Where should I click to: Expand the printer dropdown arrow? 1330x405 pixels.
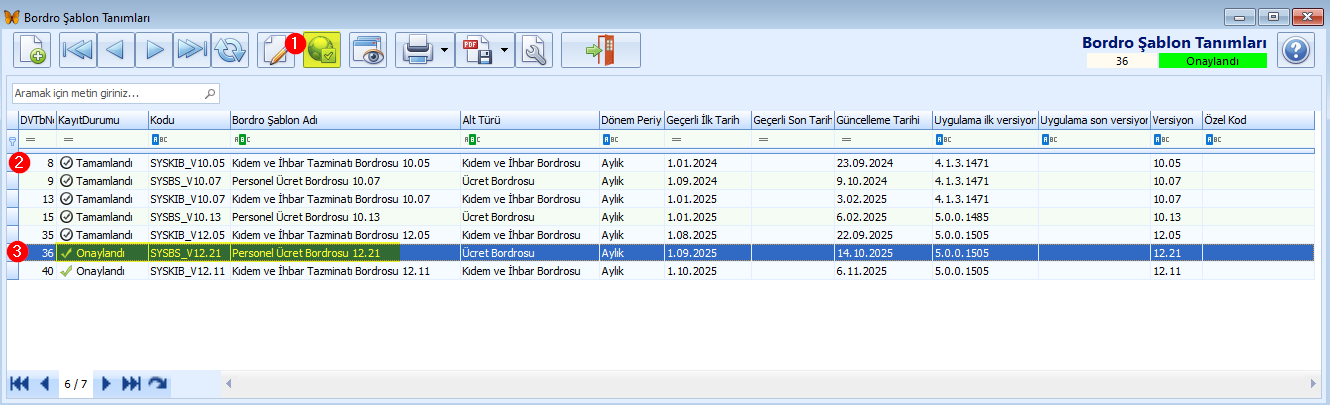coord(443,50)
